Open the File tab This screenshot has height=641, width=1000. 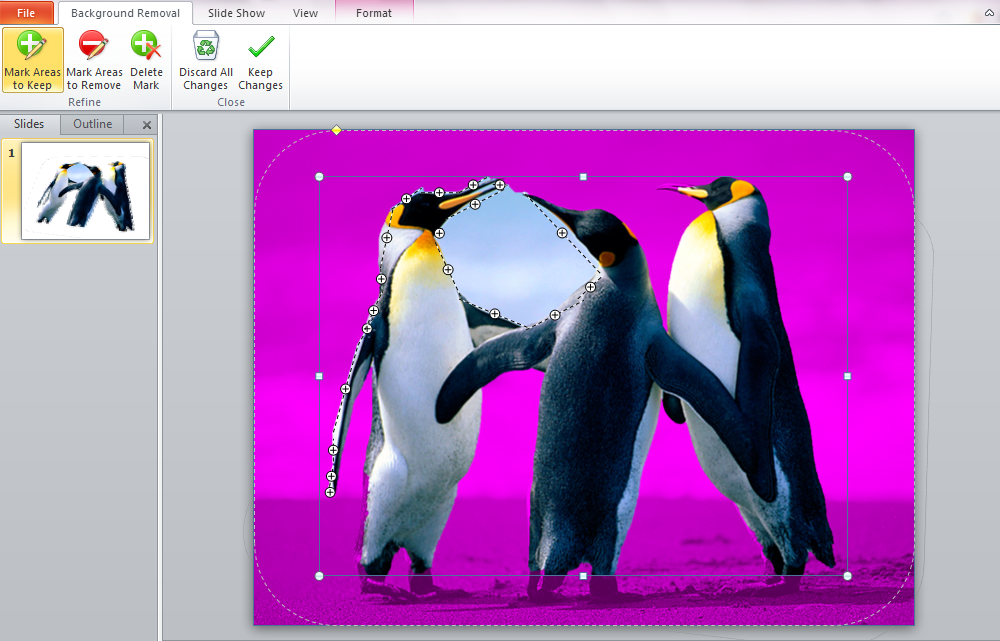tap(27, 13)
